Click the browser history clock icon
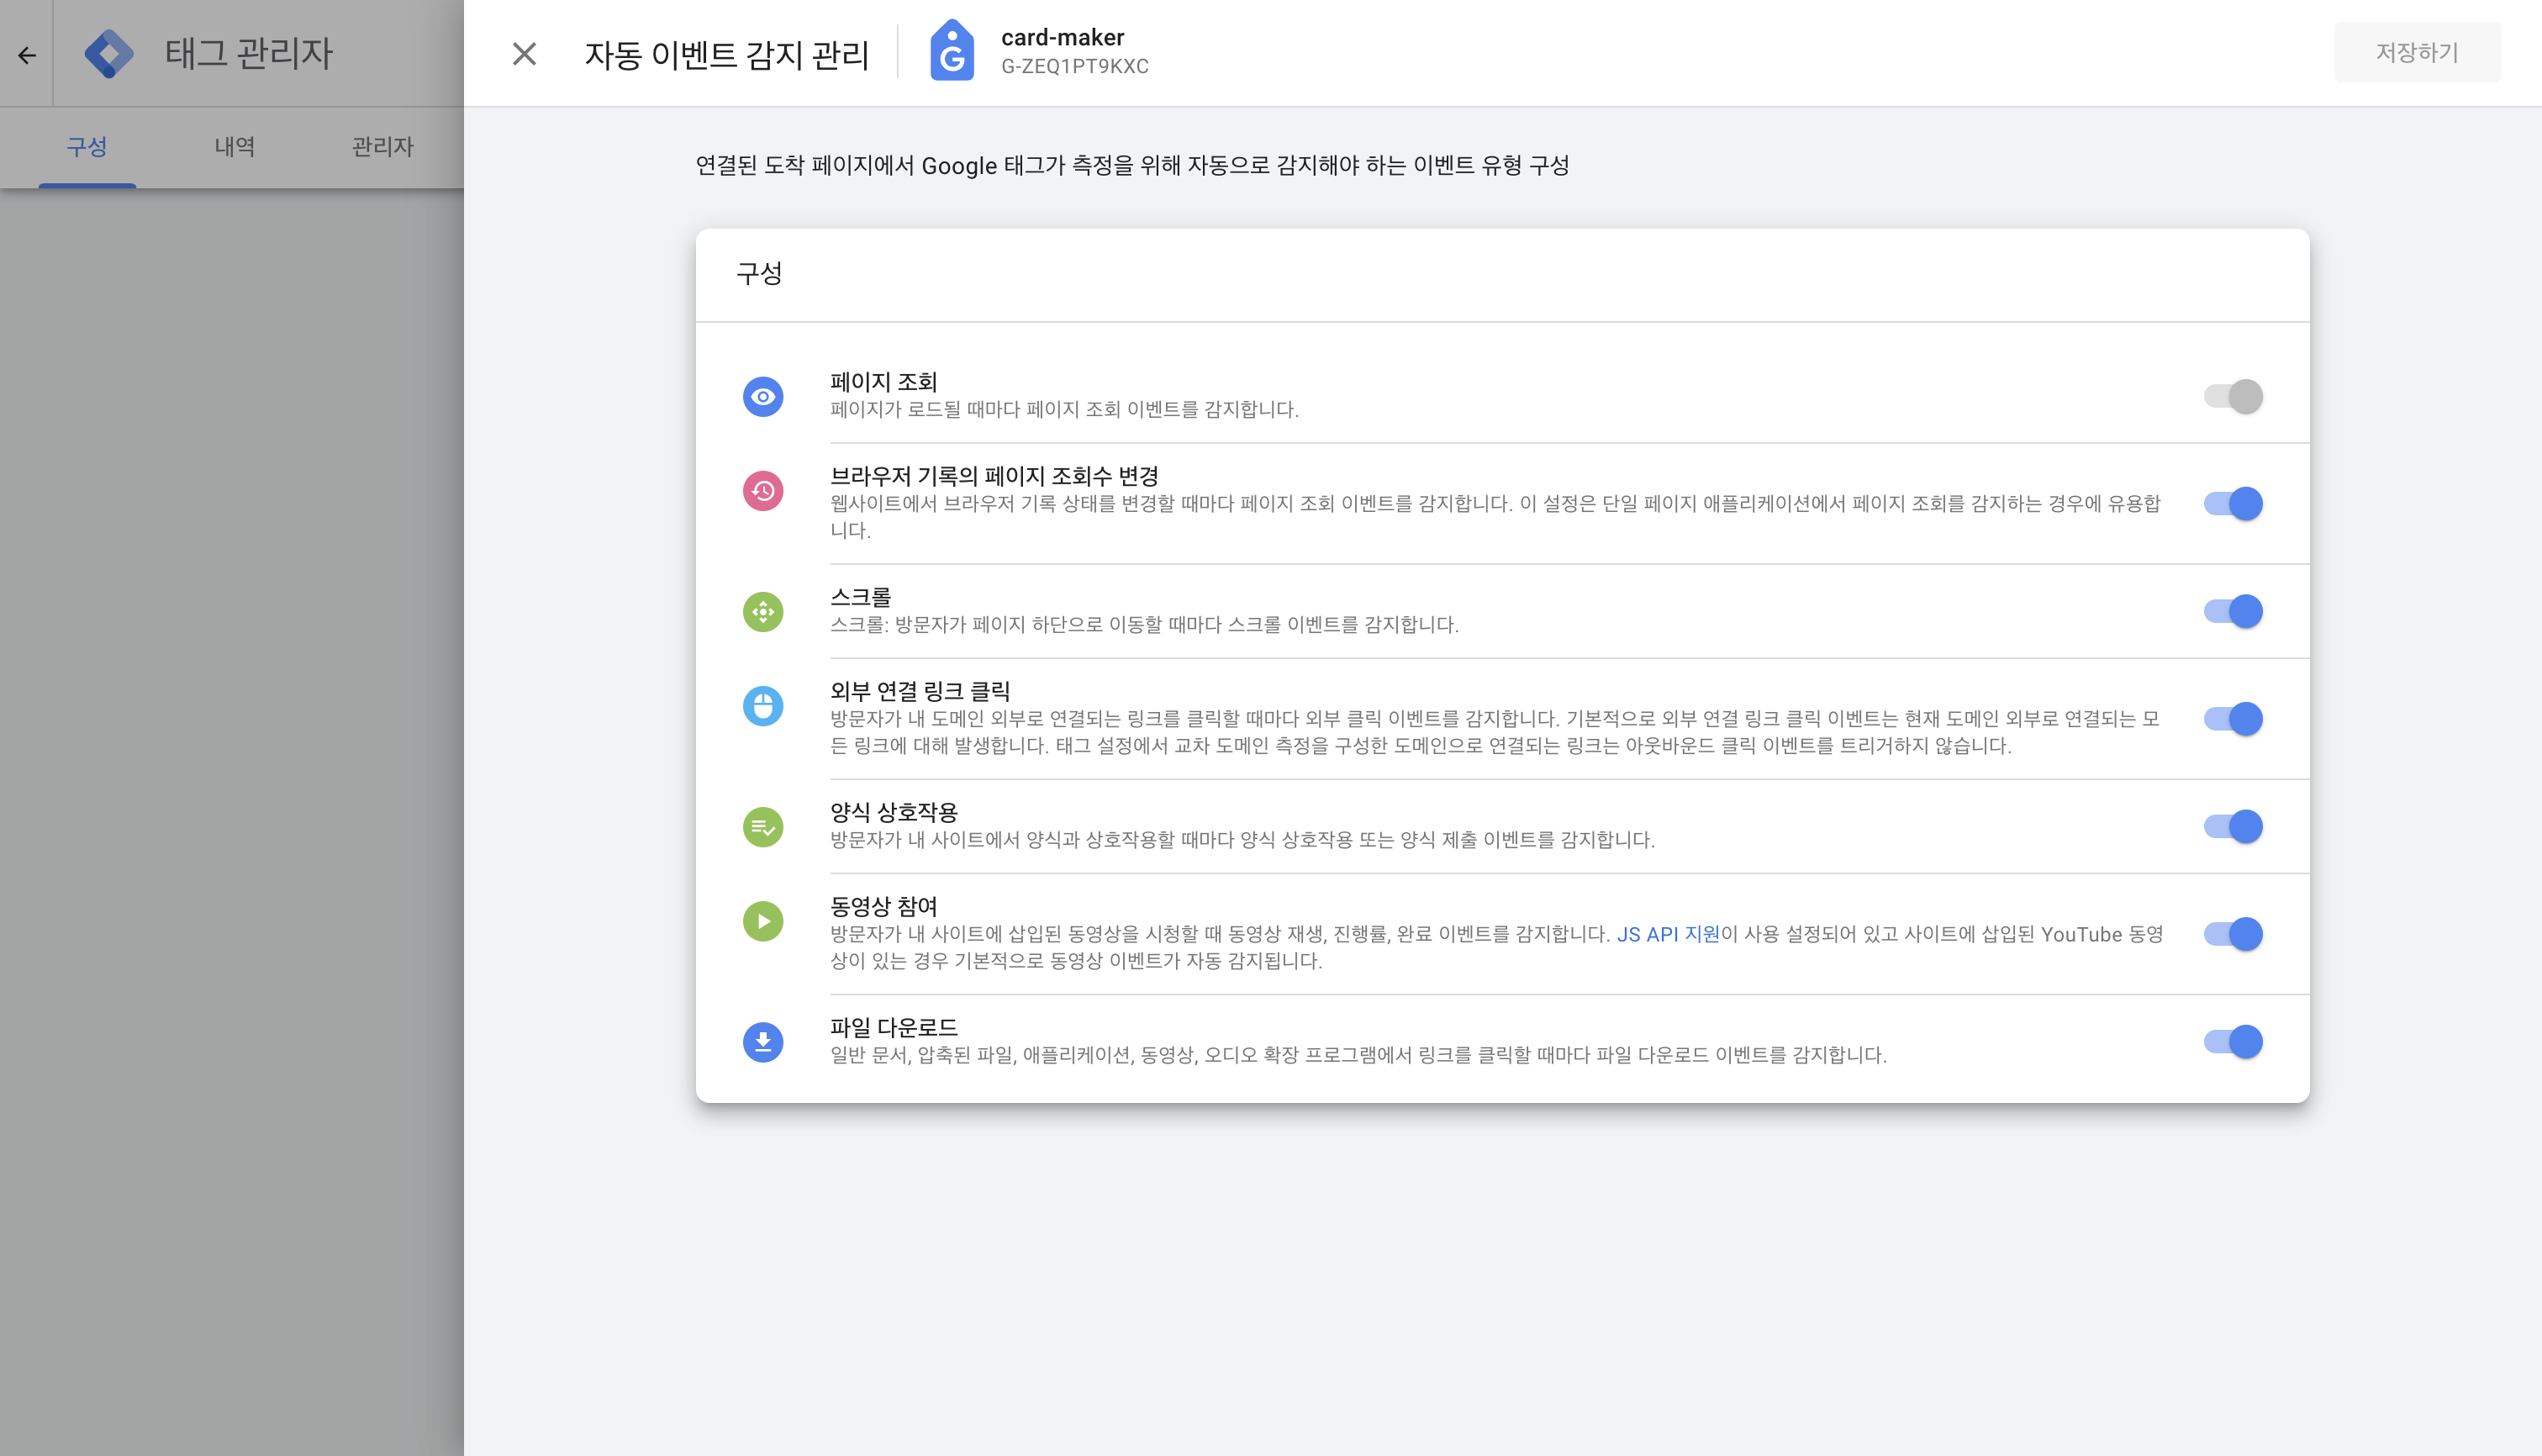2542x1456 pixels. click(x=762, y=491)
